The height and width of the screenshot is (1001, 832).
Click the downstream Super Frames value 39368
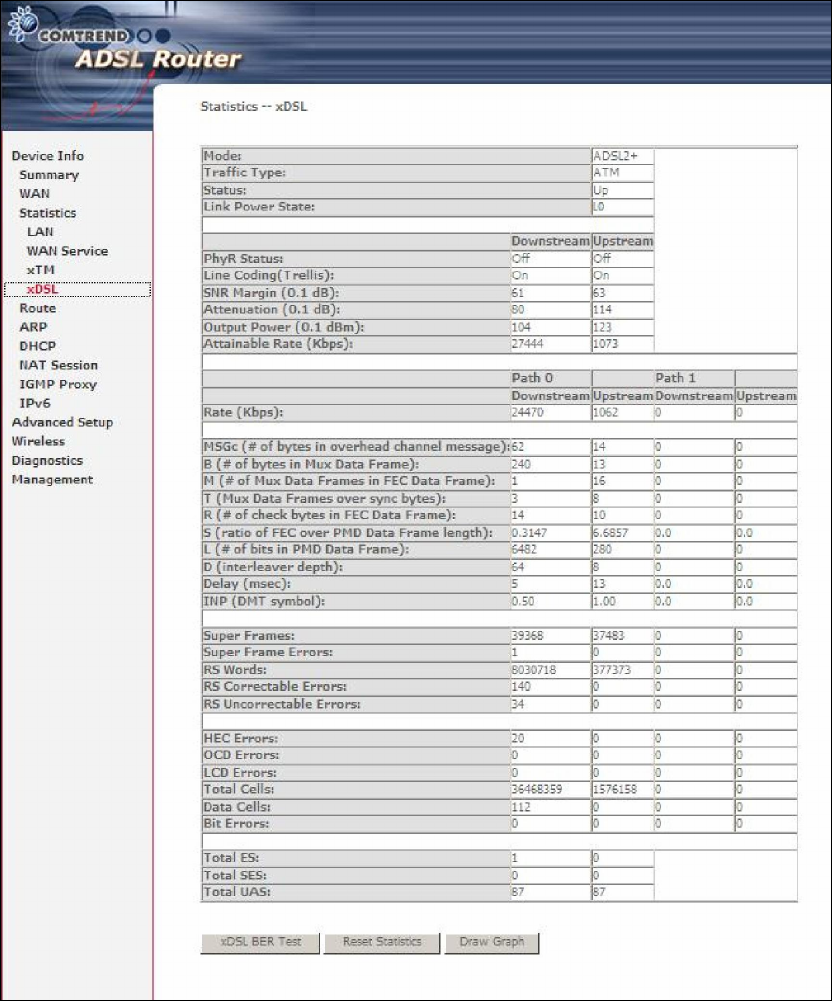click(527, 636)
